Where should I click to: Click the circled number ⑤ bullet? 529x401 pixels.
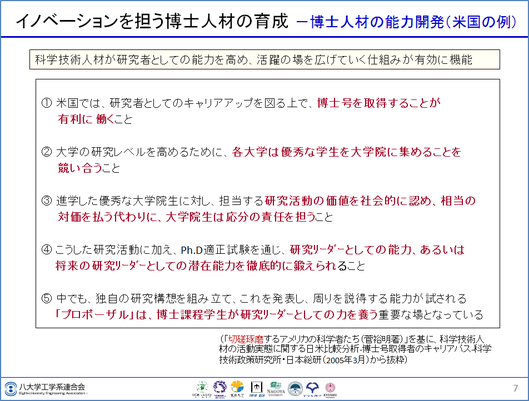click(46, 298)
